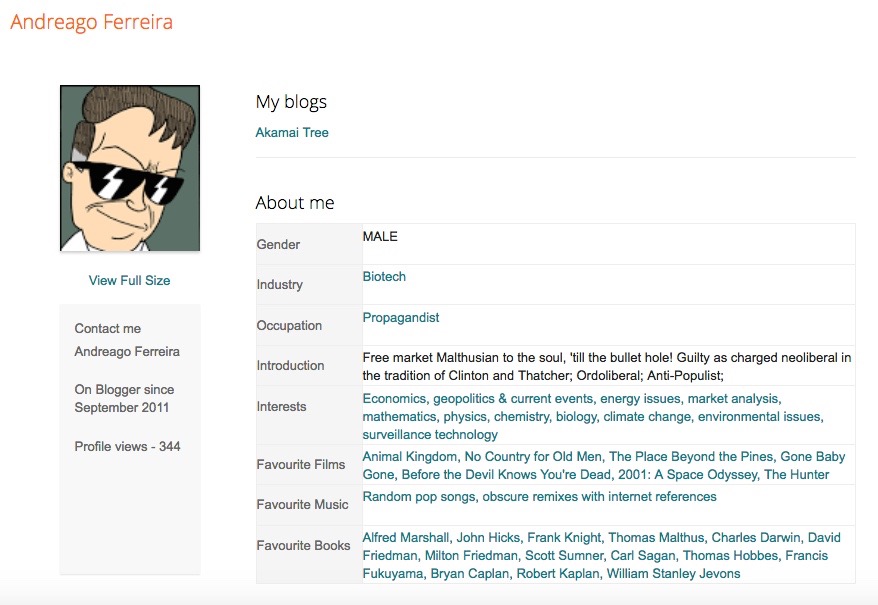Open William Stanley Jevons link
The image size is (878, 605).
[x=673, y=574]
